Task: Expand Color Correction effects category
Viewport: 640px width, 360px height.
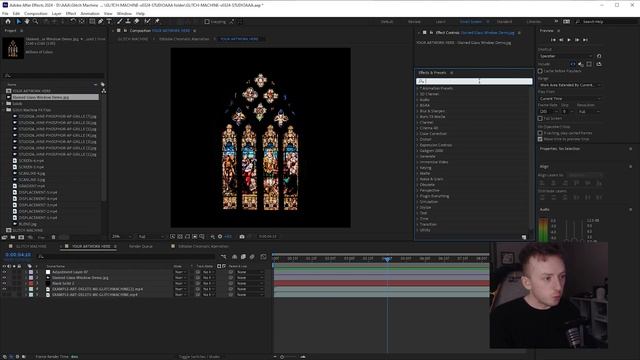Action: pyautogui.click(x=418, y=133)
